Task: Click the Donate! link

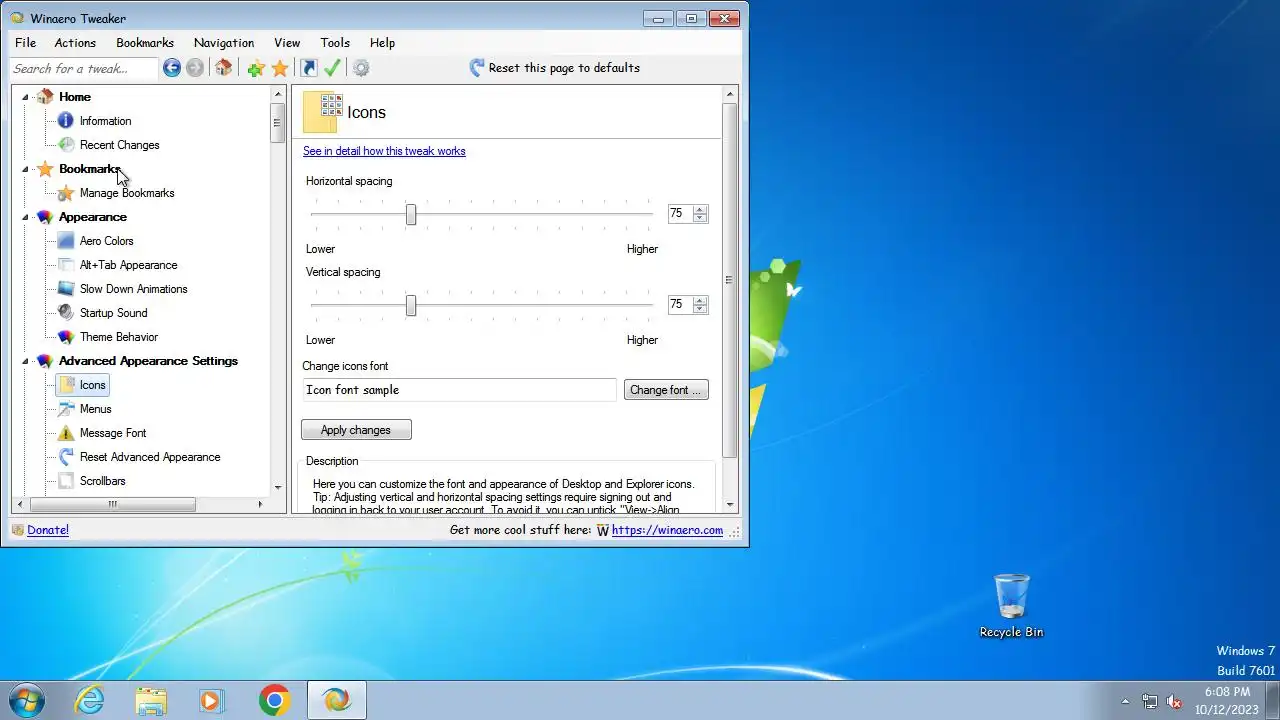Action: tap(48, 530)
